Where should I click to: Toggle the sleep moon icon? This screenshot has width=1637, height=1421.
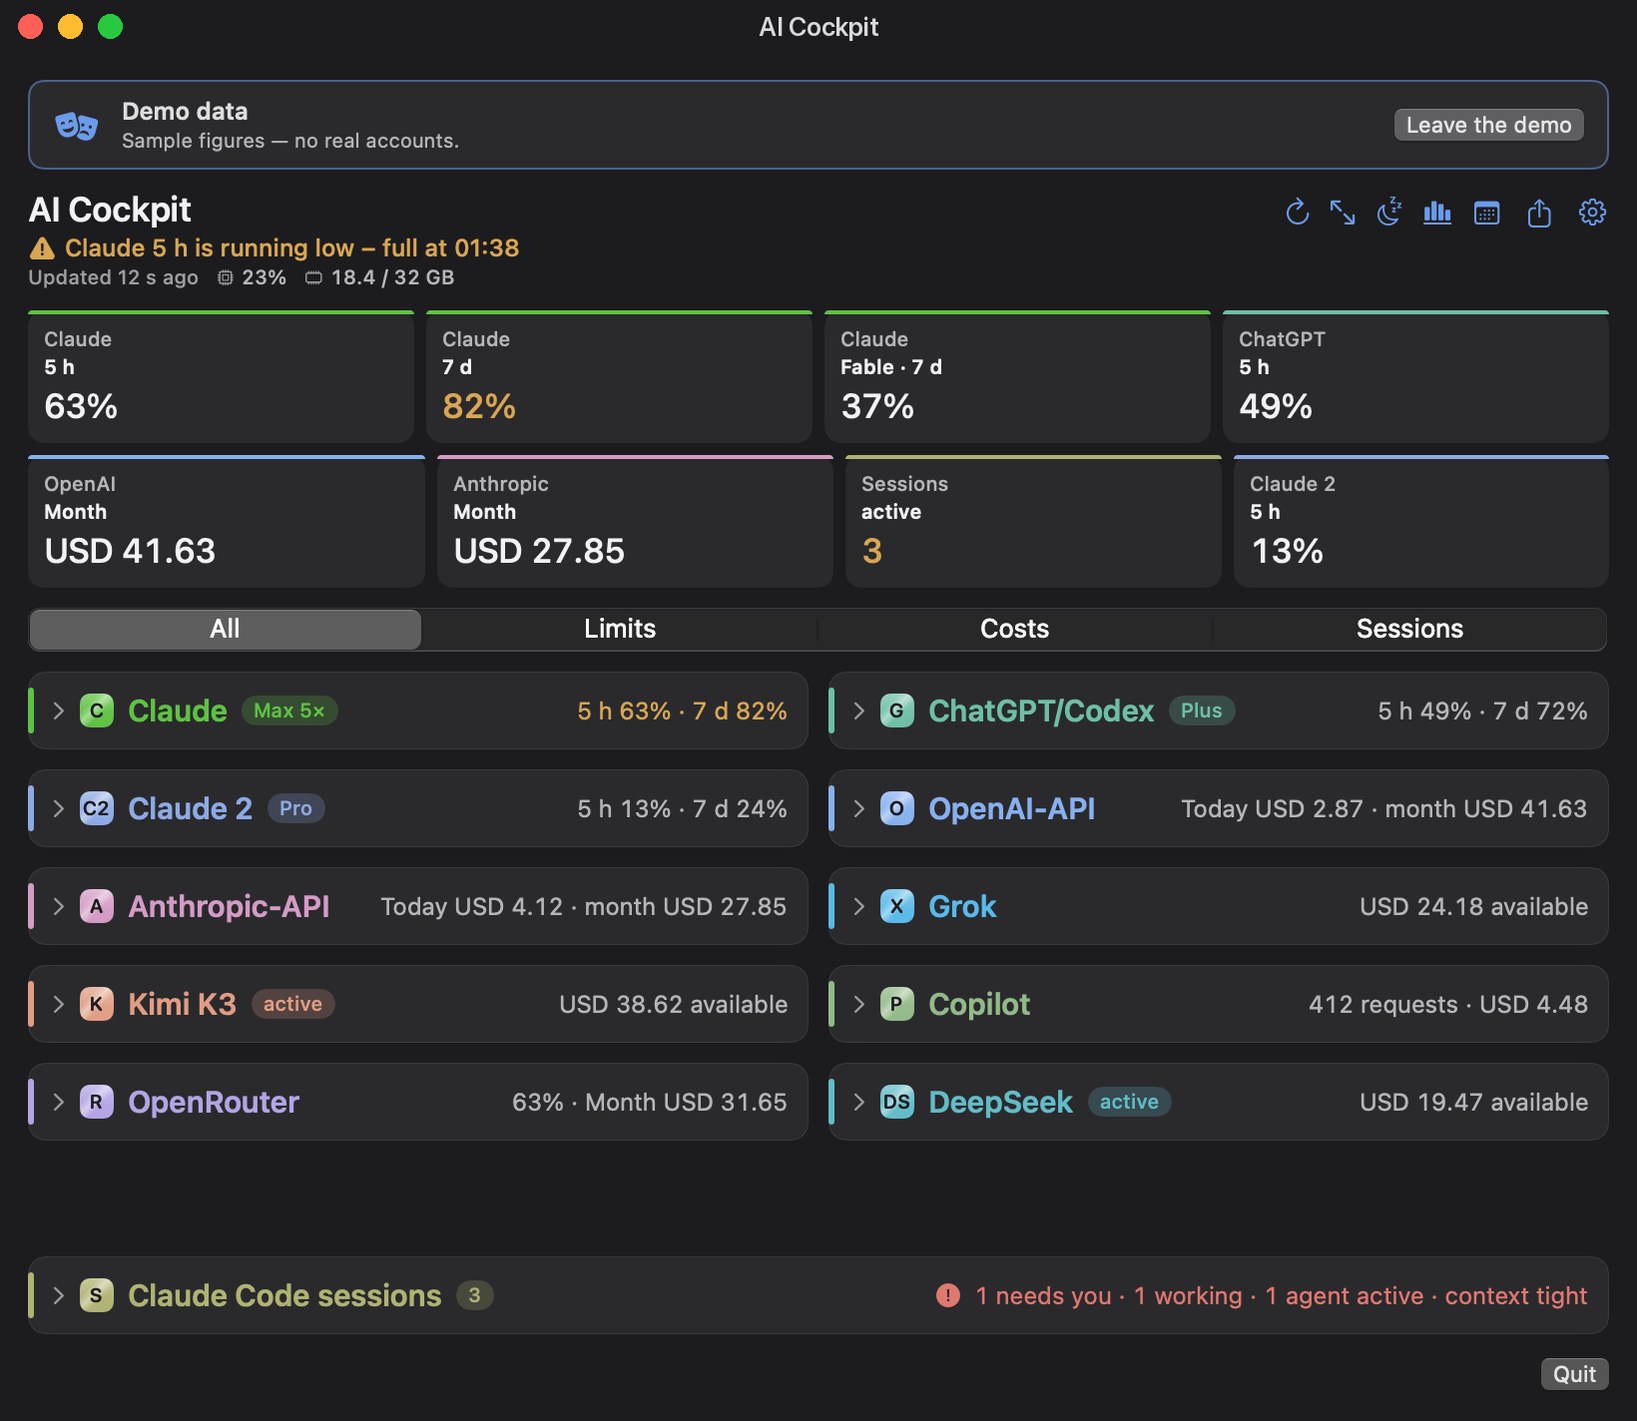tap(1389, 212)
